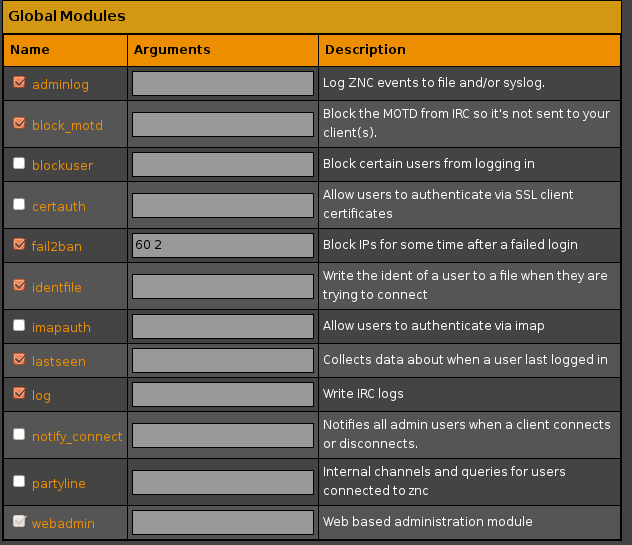Tick the notify_connect checkbox
Image resolution: width=632 pixels, height=545 pixels.
click(x=19, y=434)
